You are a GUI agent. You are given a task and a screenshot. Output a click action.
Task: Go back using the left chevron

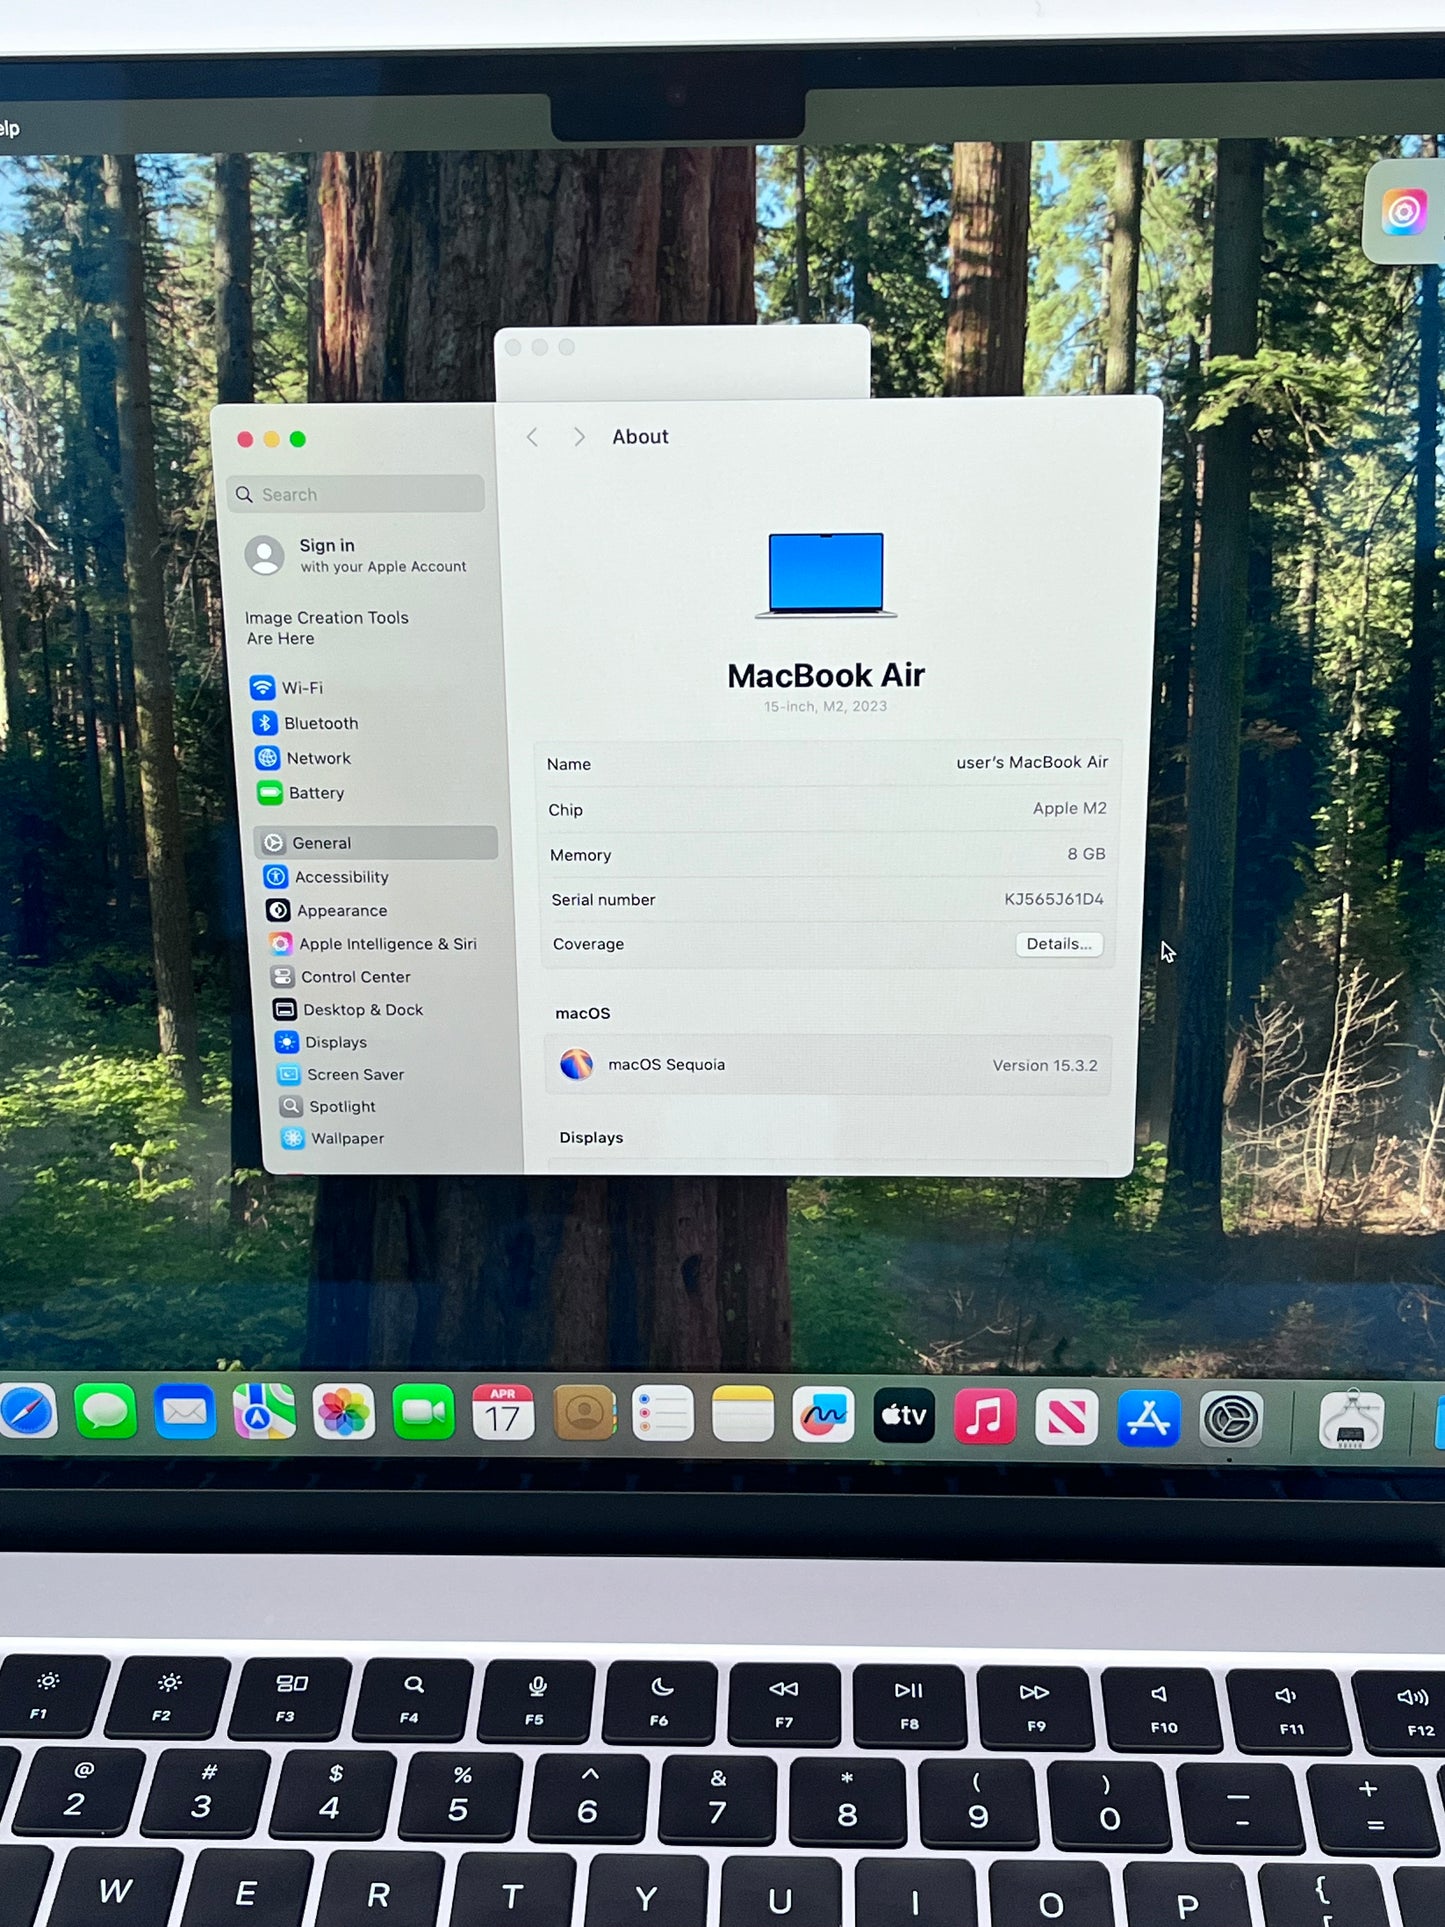pos(533,438)
